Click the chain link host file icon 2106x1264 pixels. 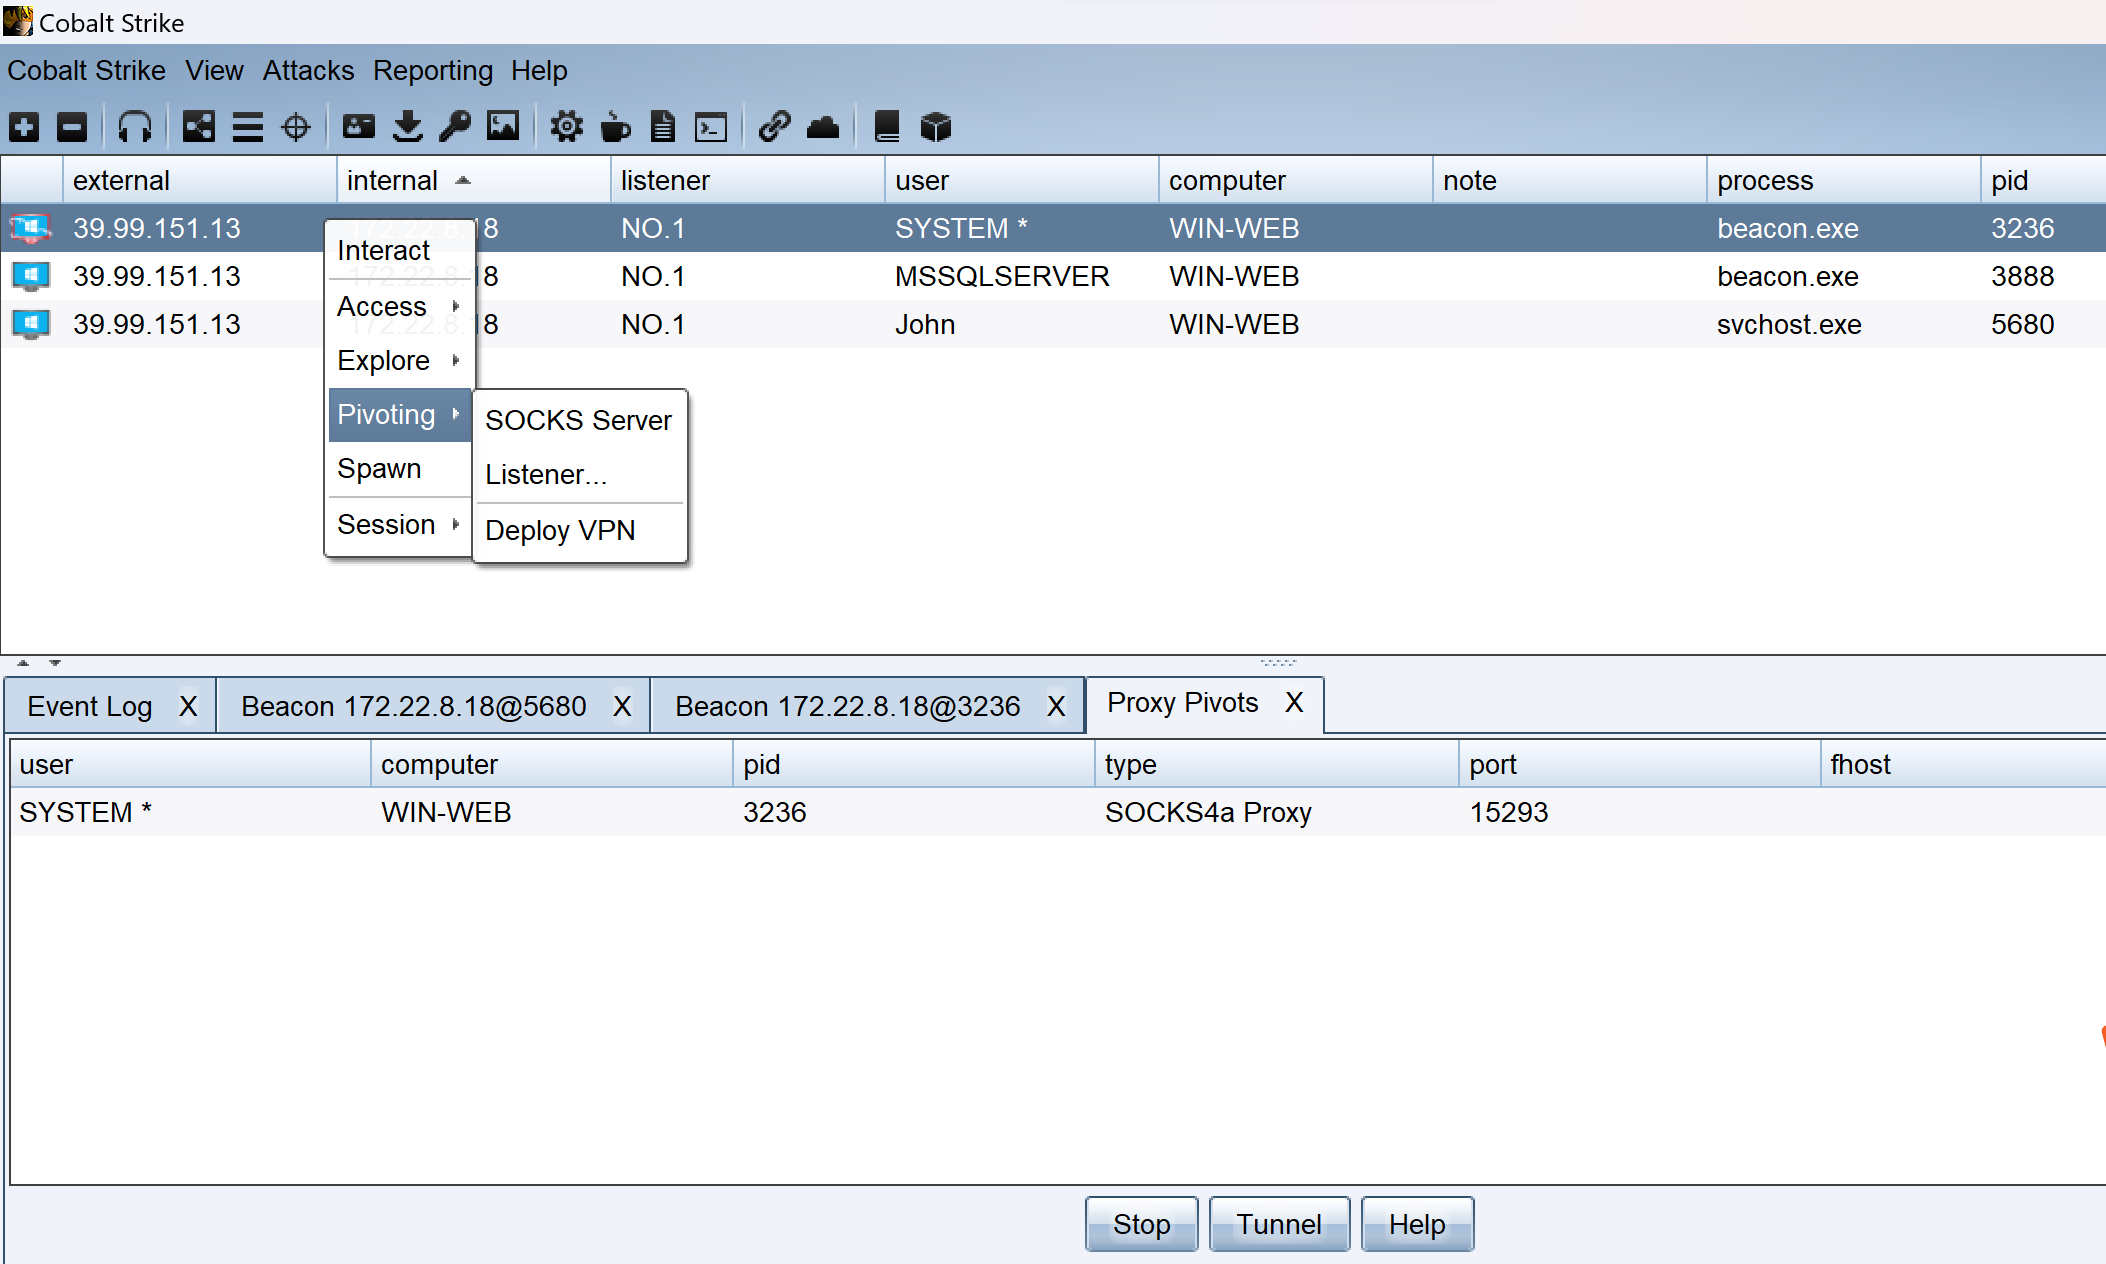774,127
